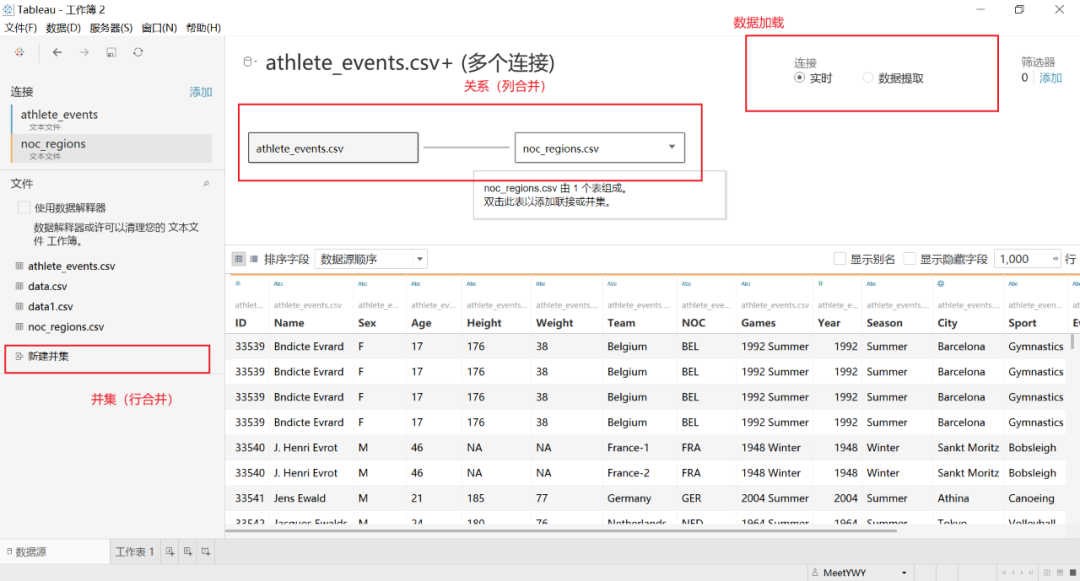Screen dimensions: 1080x581
Task: Save the workbook using the save icon
Action: point(110,51)
